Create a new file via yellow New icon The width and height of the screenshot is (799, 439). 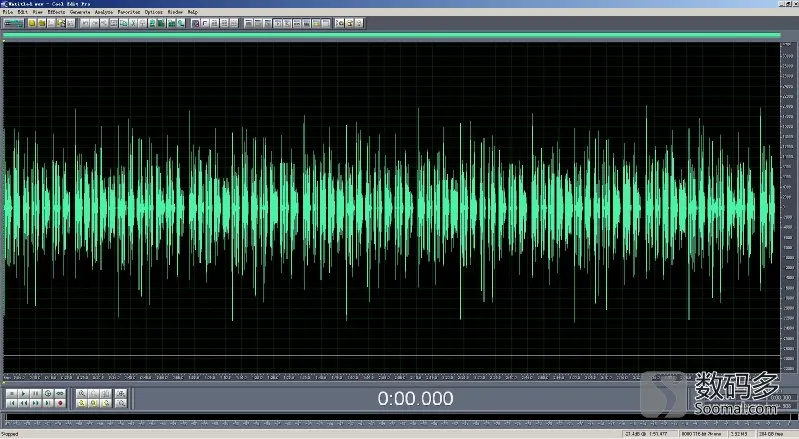(32, 23)
